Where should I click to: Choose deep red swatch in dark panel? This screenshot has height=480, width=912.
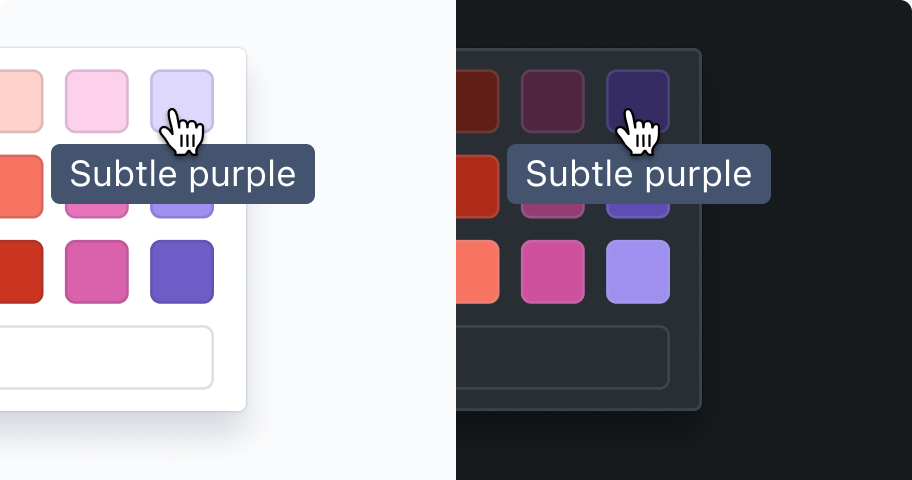coord(478,186)
